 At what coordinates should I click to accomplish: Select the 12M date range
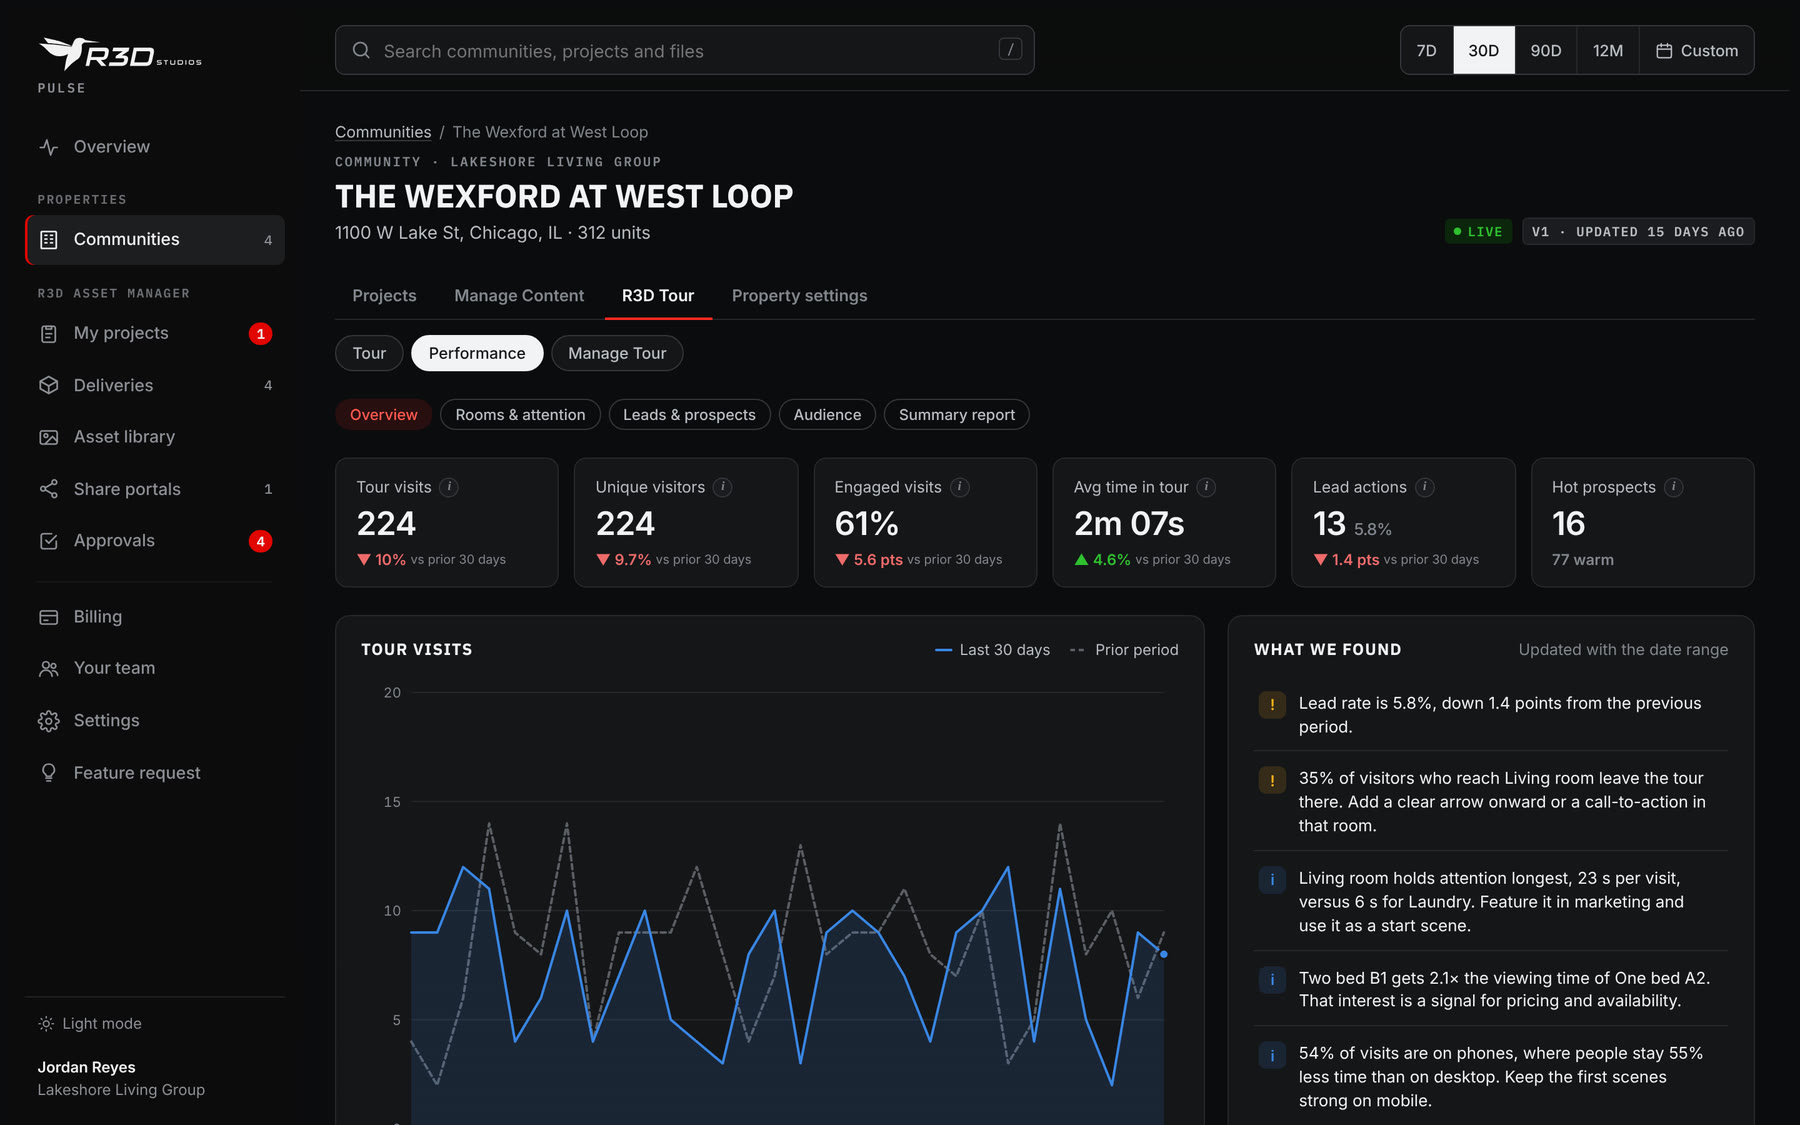pos(1608,51)
